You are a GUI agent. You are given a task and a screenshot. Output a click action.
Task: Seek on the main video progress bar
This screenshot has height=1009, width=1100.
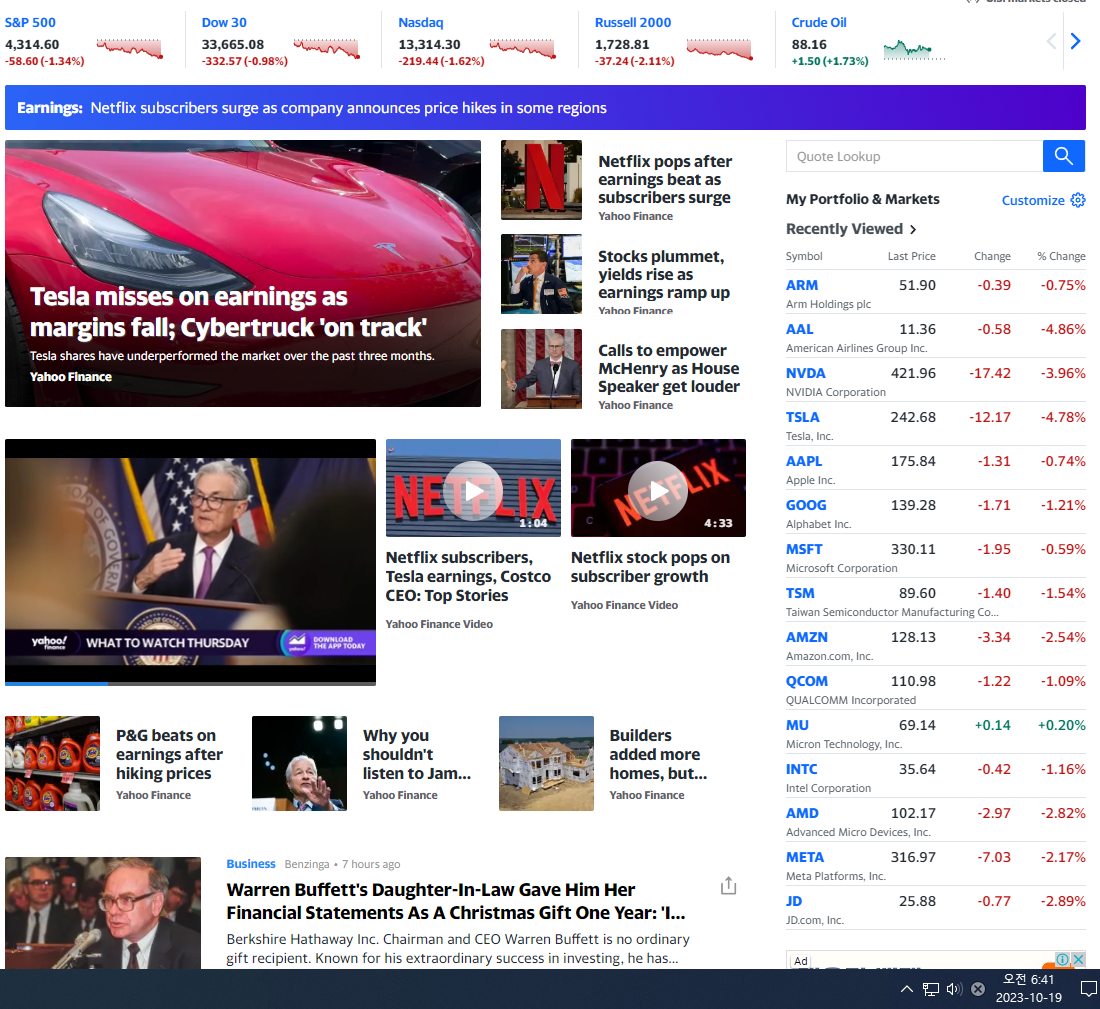pos(190,683)
